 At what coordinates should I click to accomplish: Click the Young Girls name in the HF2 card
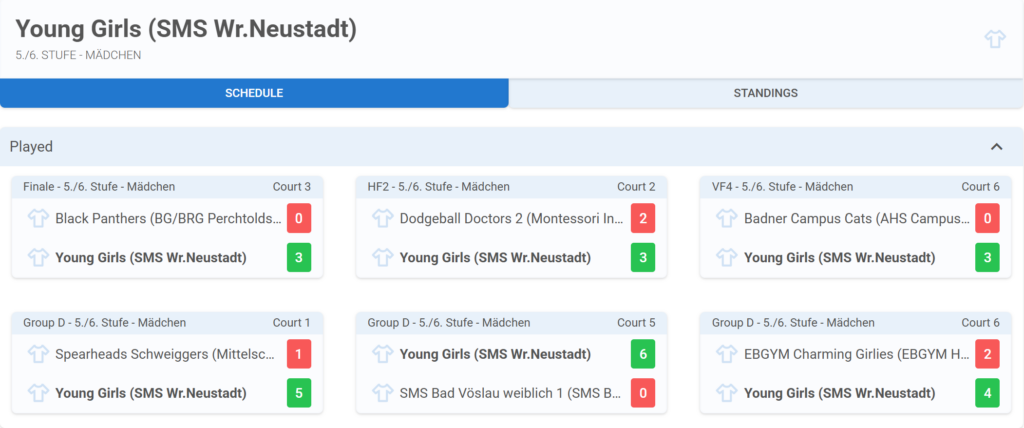point(495,257)
